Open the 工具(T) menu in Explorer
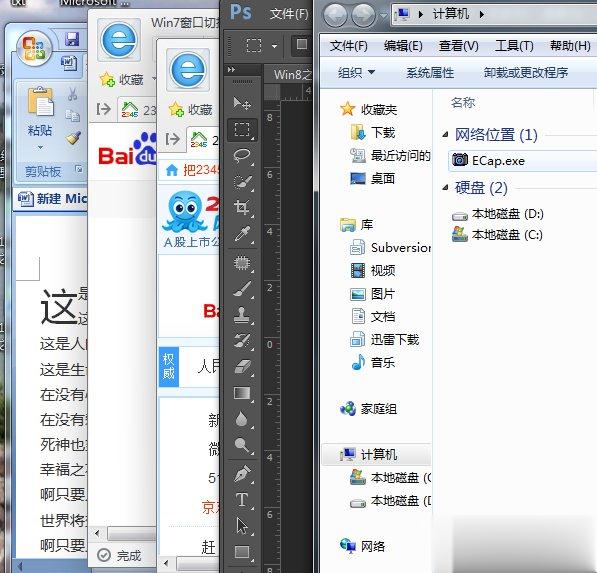The image size is (597, 573). pyautogui.click(x=514, y=46)
